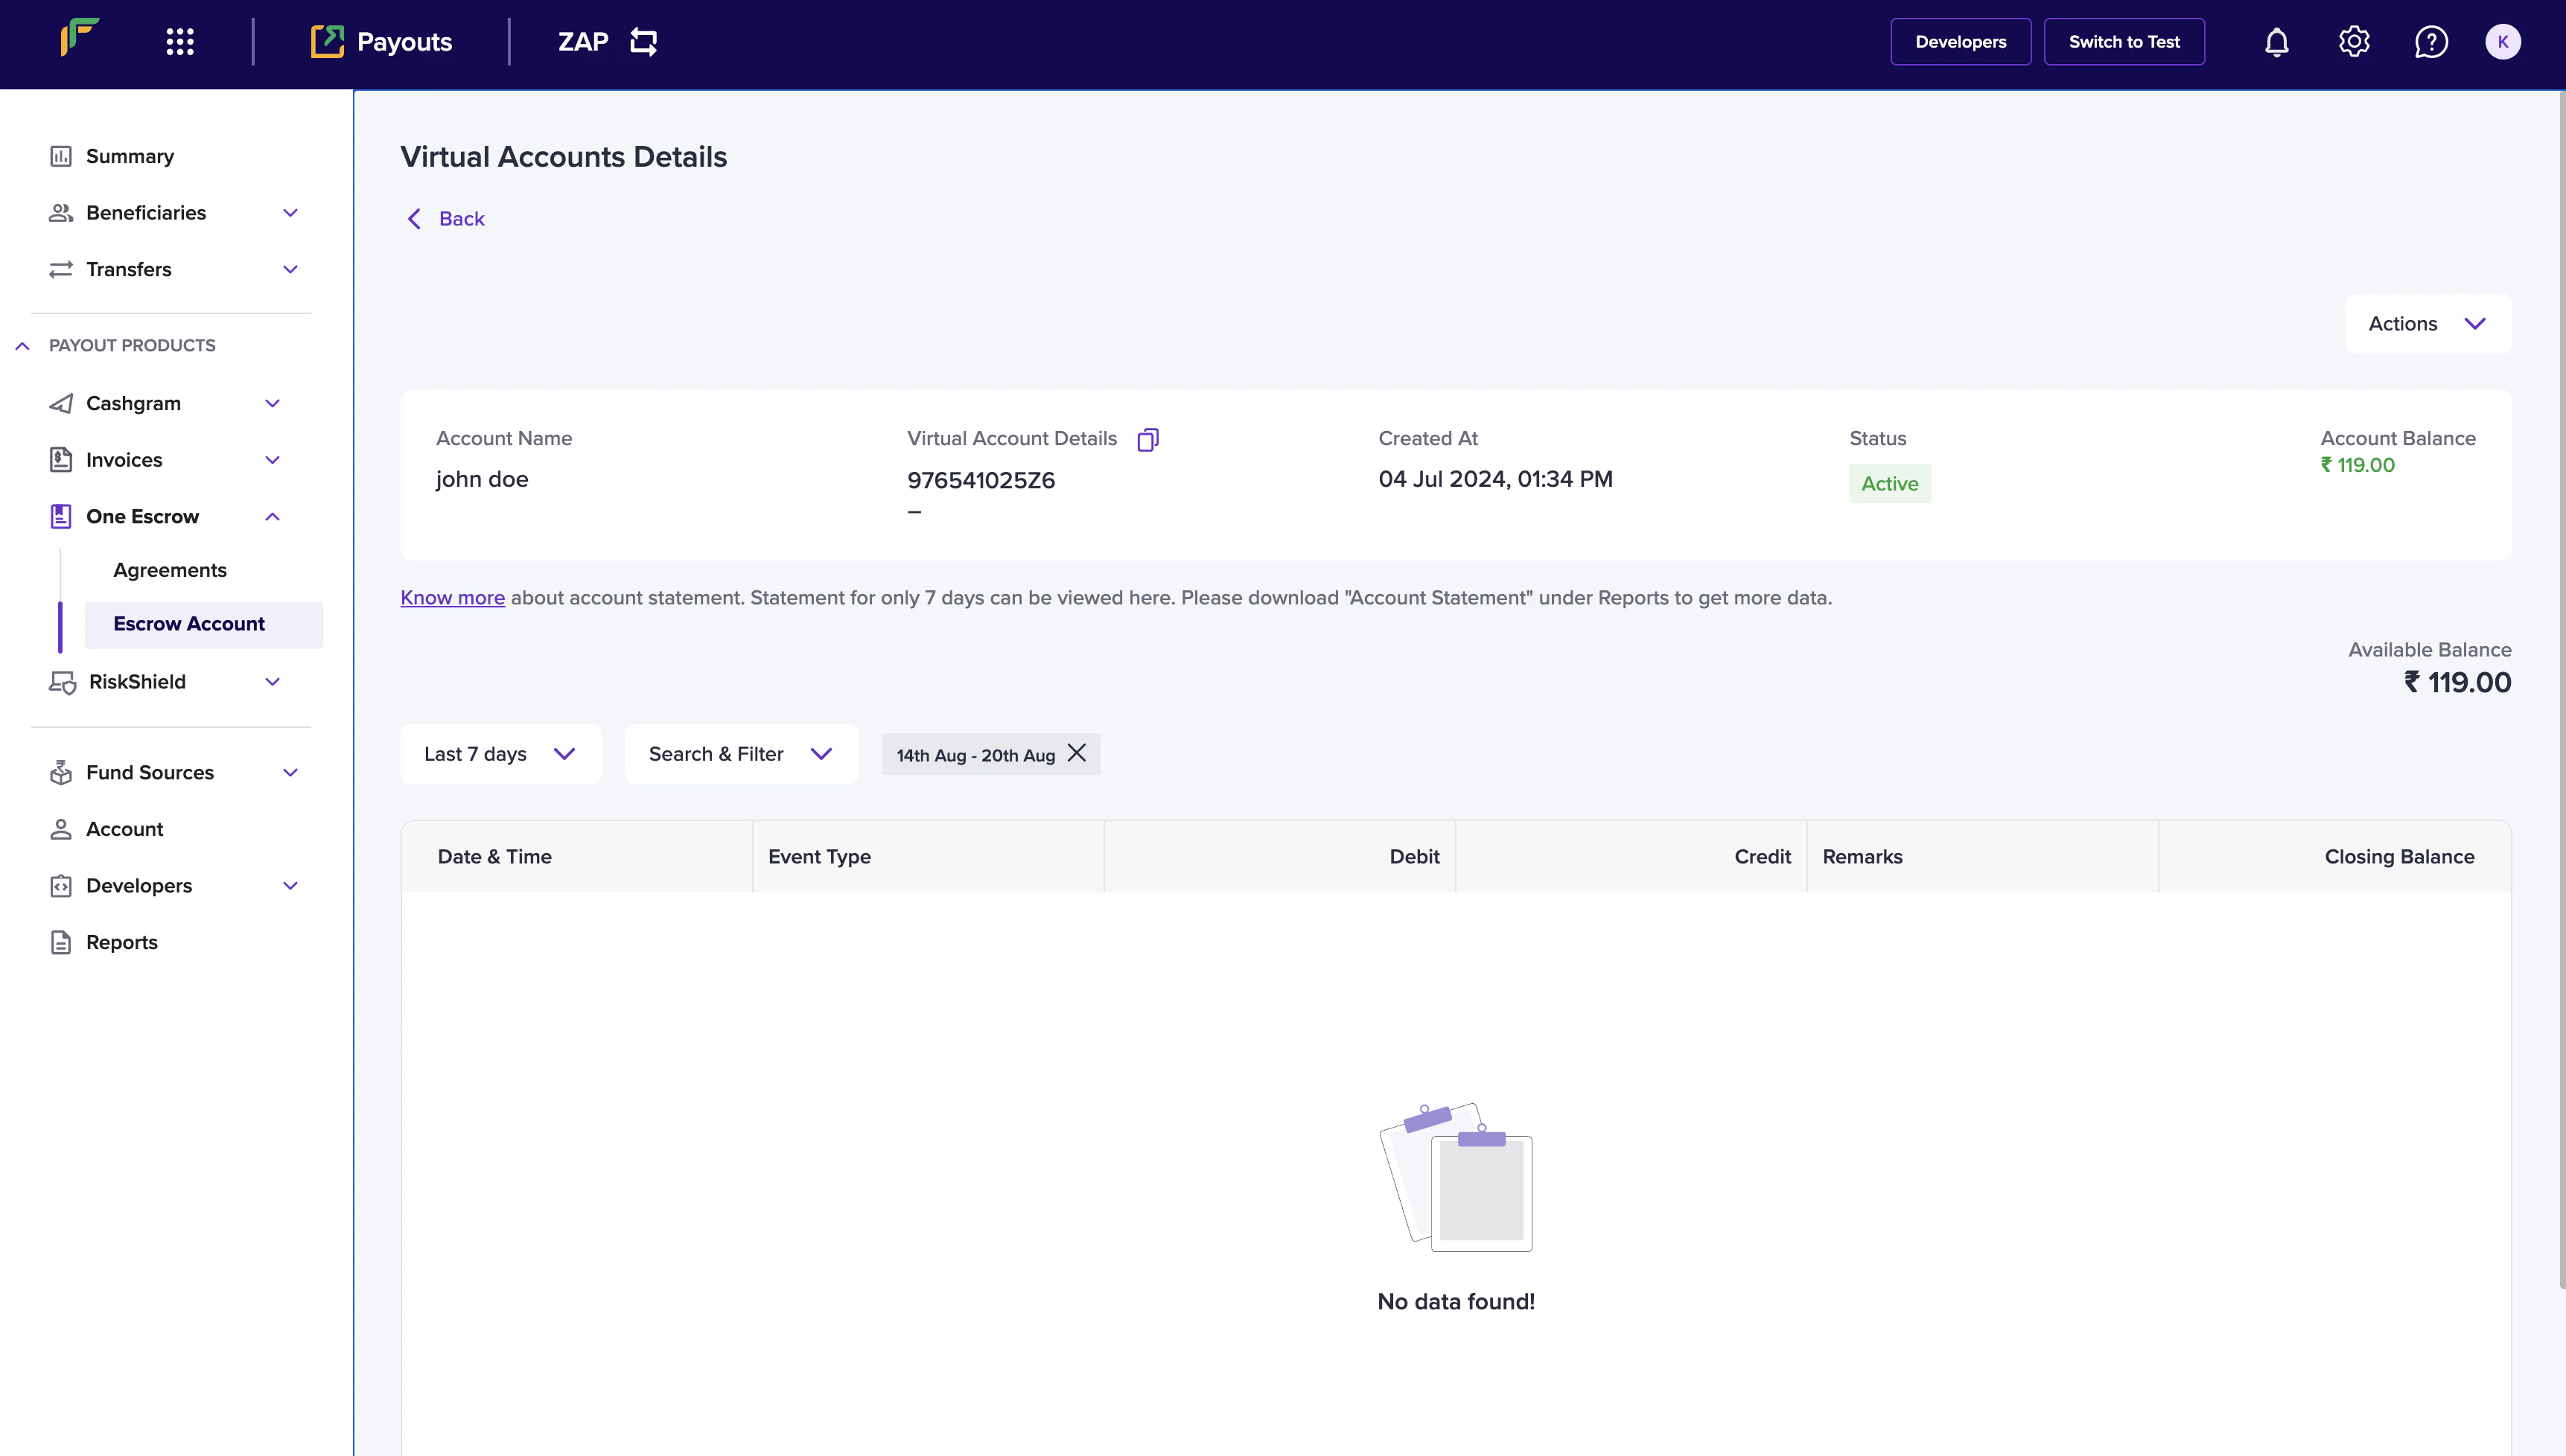Collapse the One Escrow menu section

pos(272,517)
